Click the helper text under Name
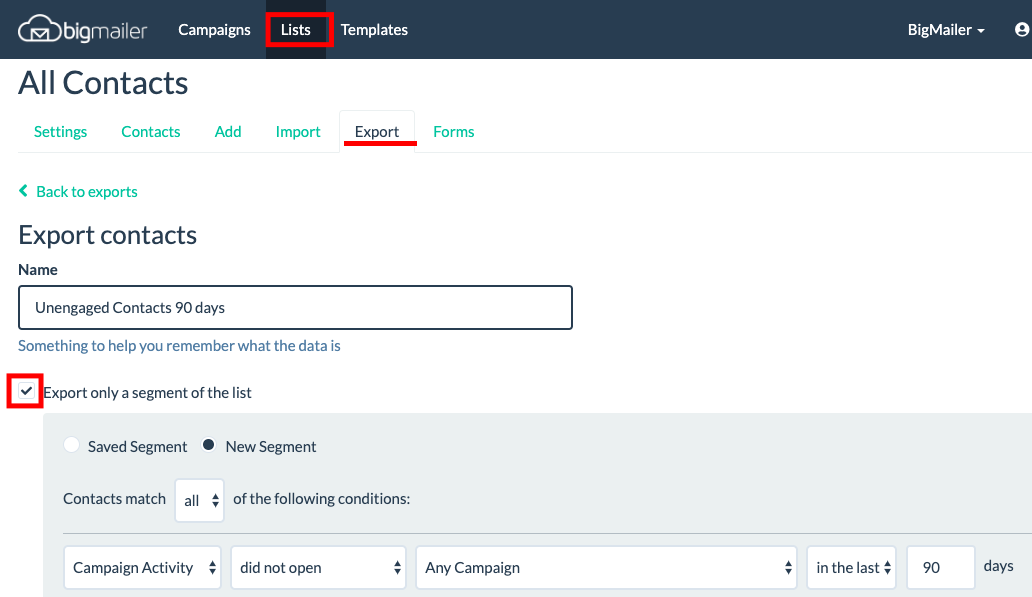1032x597 pixels. [x=179, y=346]
